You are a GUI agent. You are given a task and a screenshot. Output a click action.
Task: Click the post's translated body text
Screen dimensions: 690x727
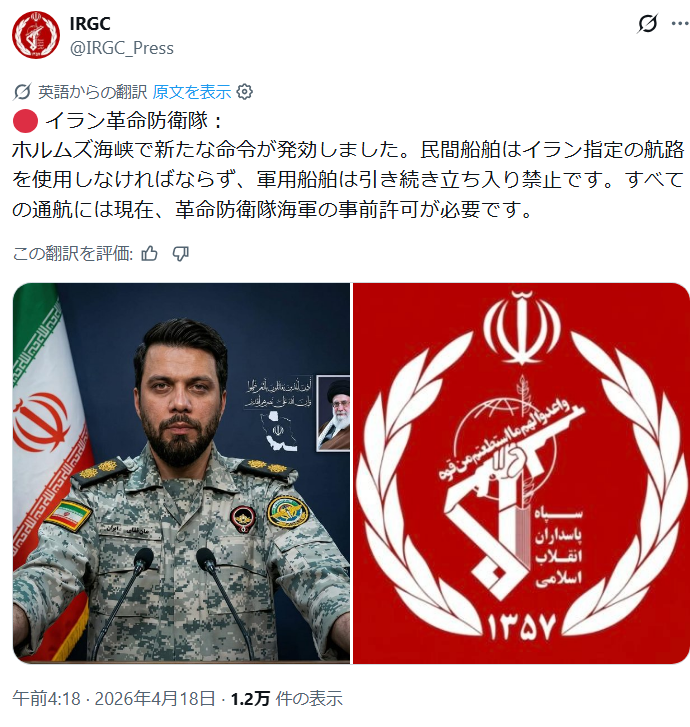point(348,179)
